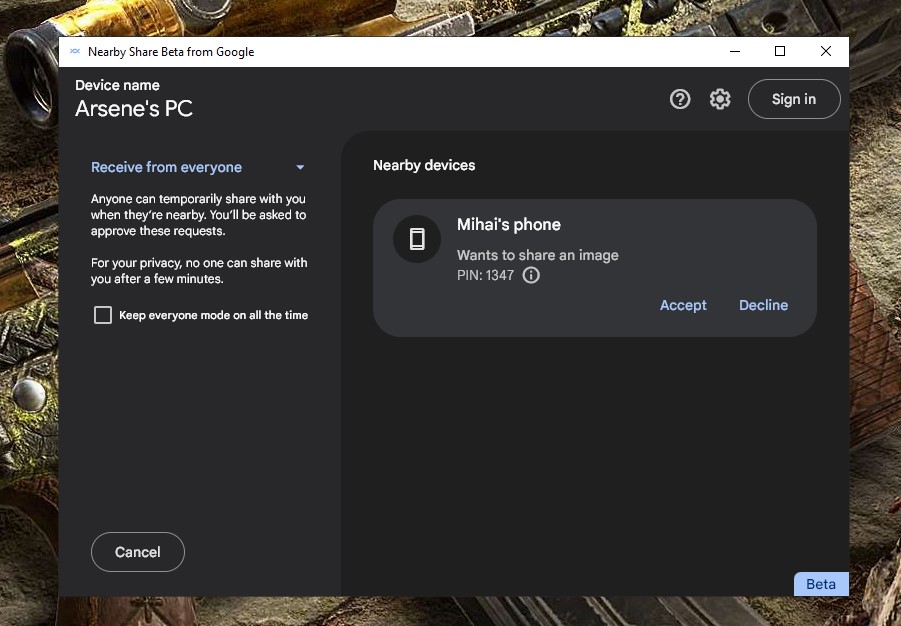
Task: Click the Wants to share an image text
Action: coord(537,255)
